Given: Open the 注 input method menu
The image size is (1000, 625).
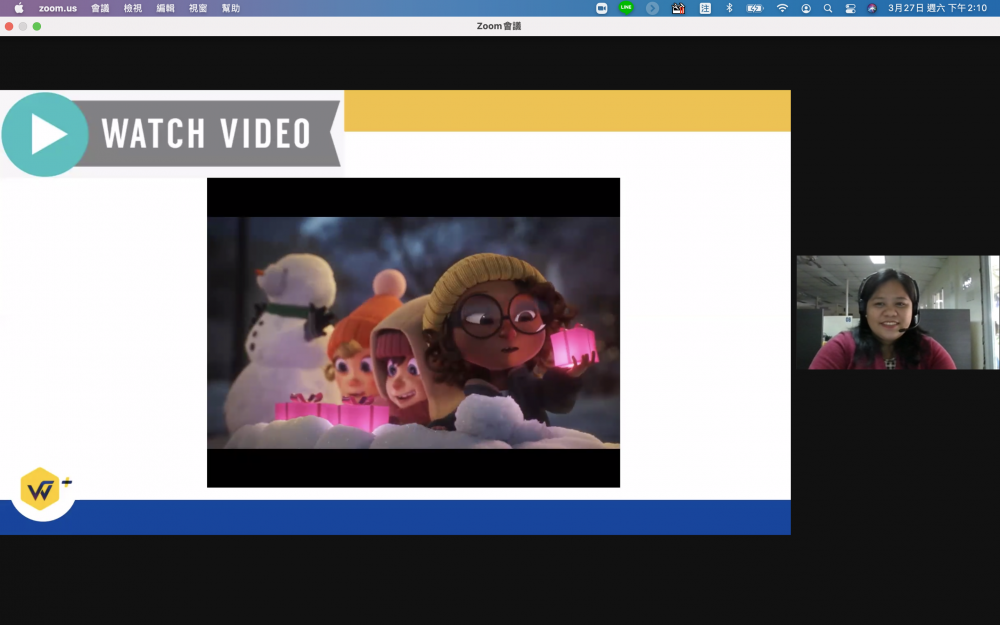Looking at the screenshot, I should (705, 8).
